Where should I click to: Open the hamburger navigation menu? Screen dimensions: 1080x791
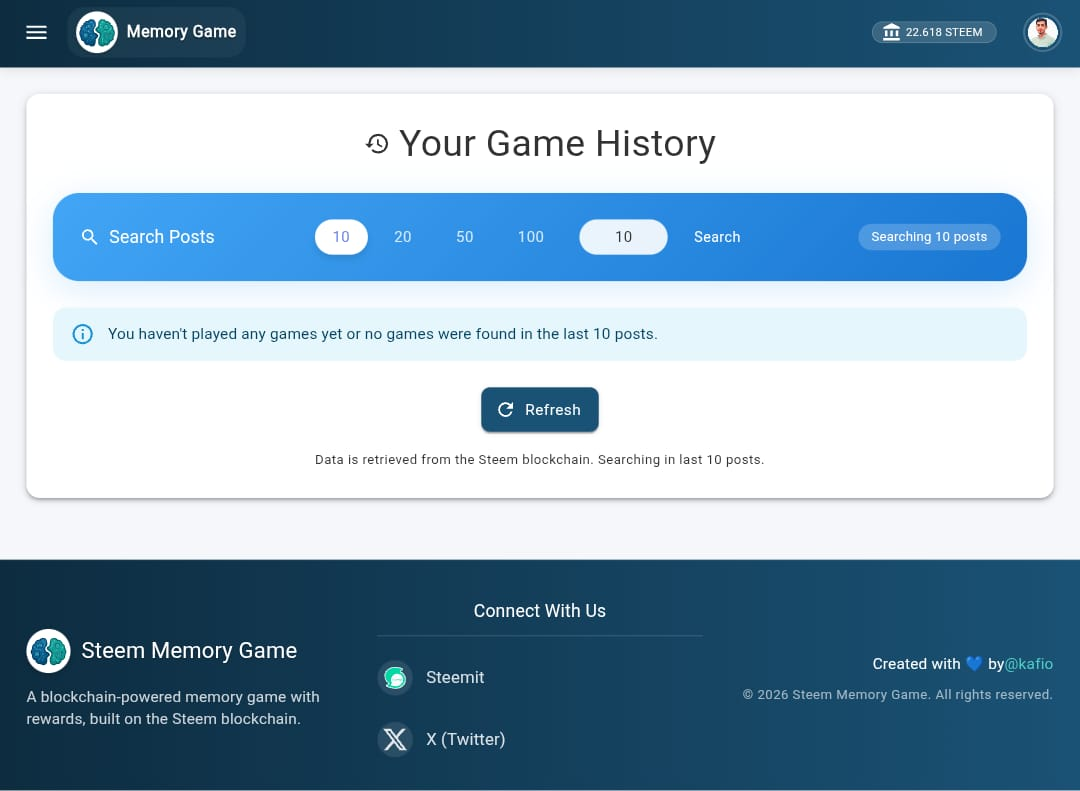tap(37, 32)
